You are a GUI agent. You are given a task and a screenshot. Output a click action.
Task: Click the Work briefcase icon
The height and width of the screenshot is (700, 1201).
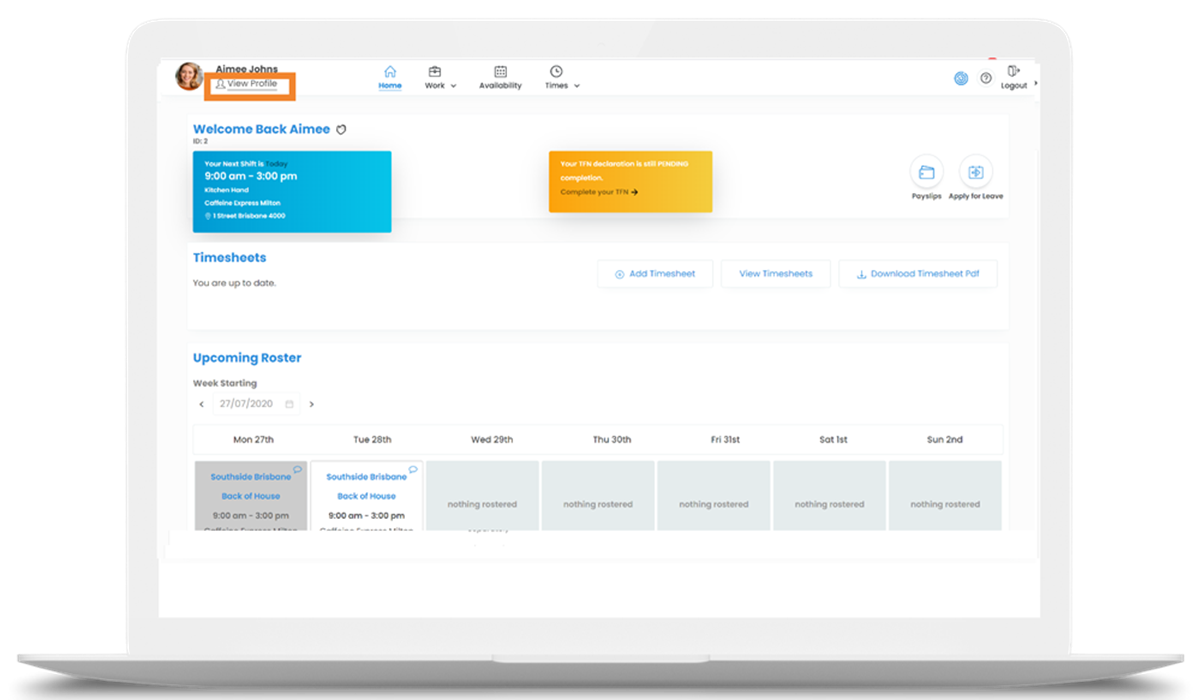(435, 72)
